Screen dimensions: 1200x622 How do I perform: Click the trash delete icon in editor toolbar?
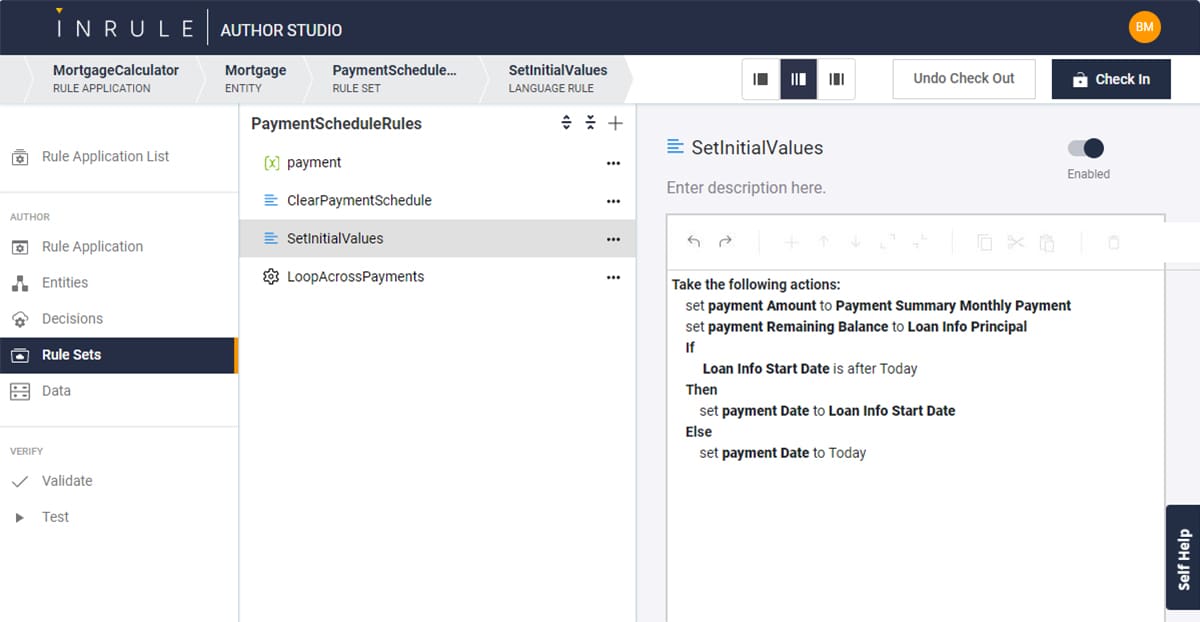click(x=1114, y=242)
